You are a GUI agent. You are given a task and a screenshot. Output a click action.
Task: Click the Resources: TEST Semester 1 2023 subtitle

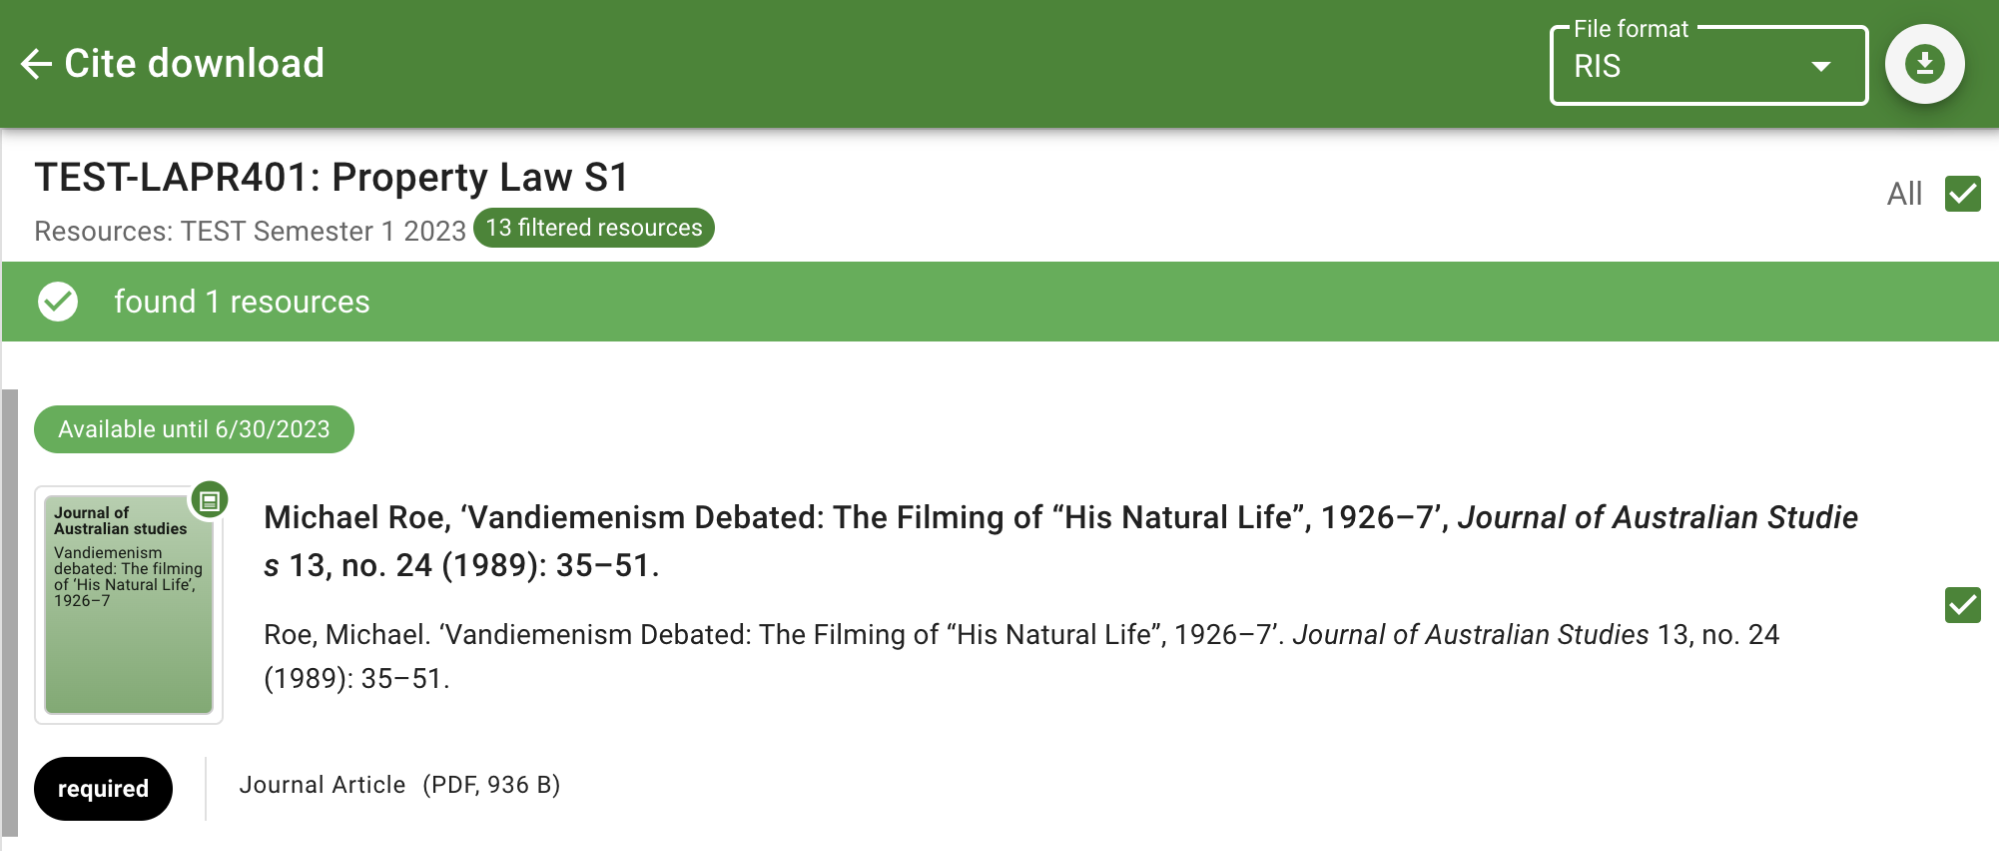pyautogui.click(x=250, y=231)
